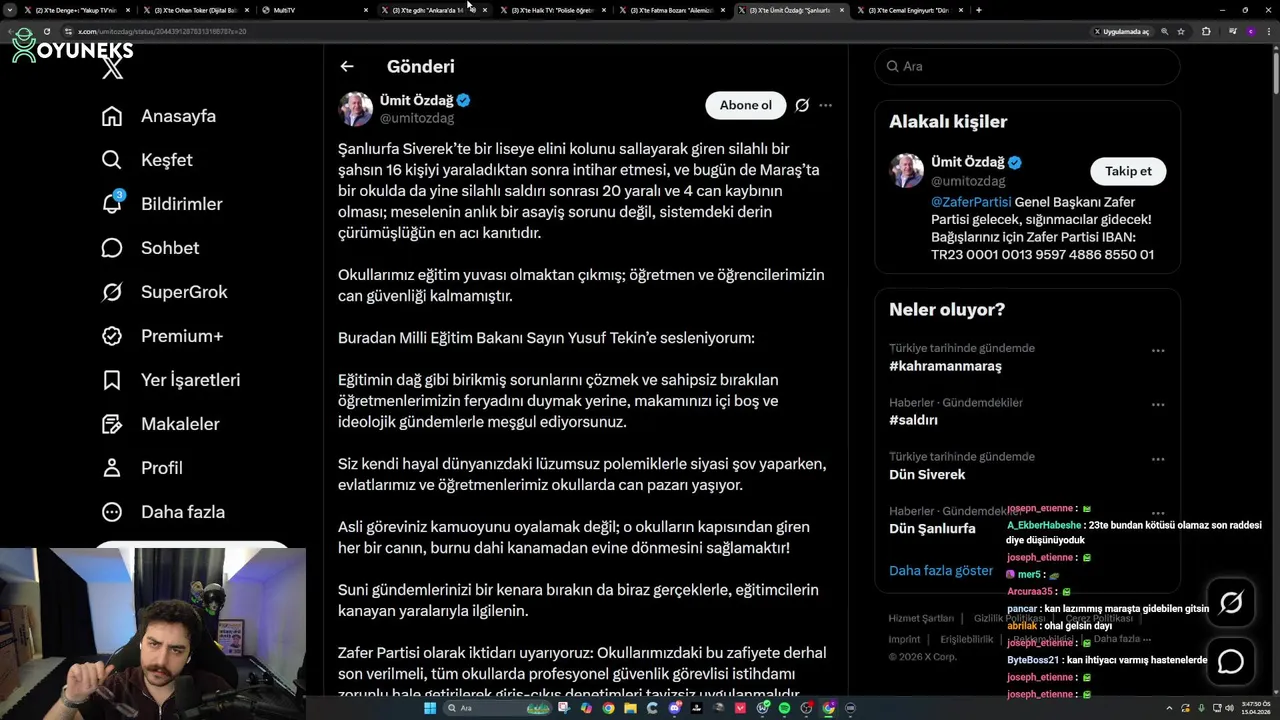Click the Ara search field
Screen dimensions: 1280x720
pyautogui.click(x=1027, y=66)
